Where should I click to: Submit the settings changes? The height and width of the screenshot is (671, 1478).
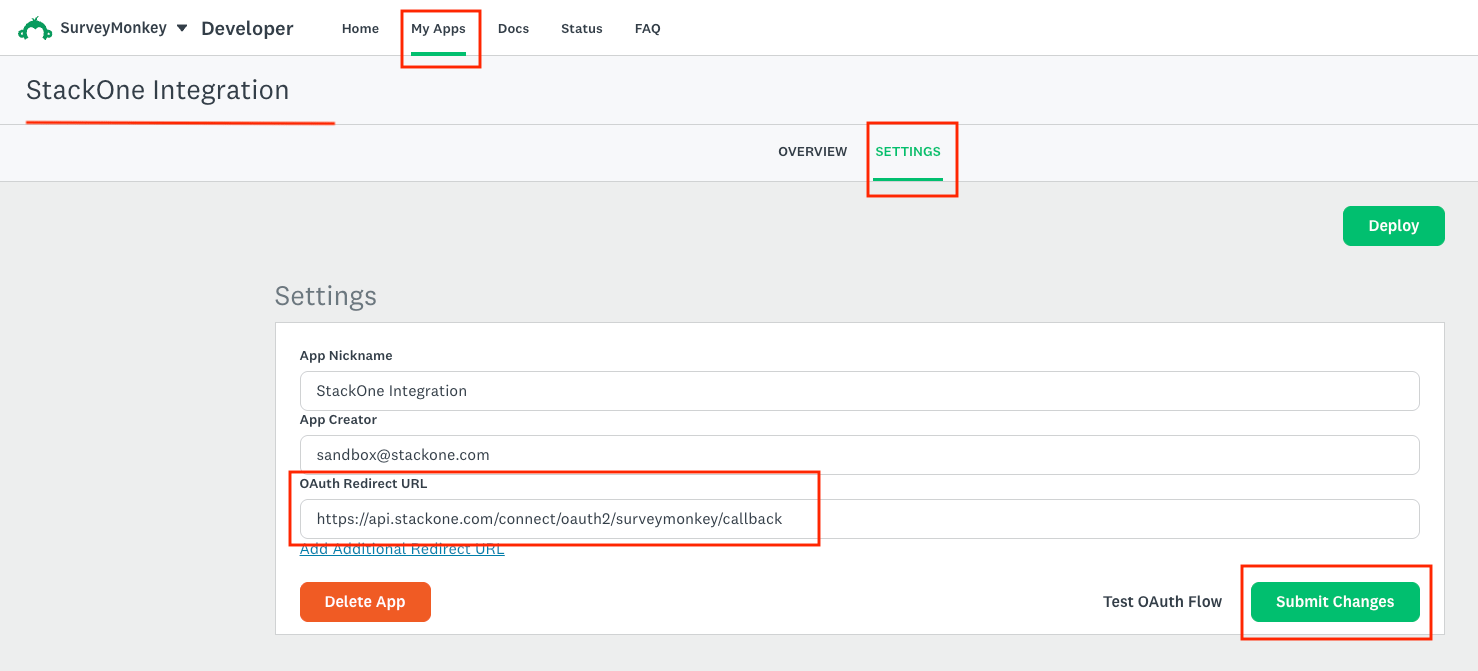(1335, 602)
